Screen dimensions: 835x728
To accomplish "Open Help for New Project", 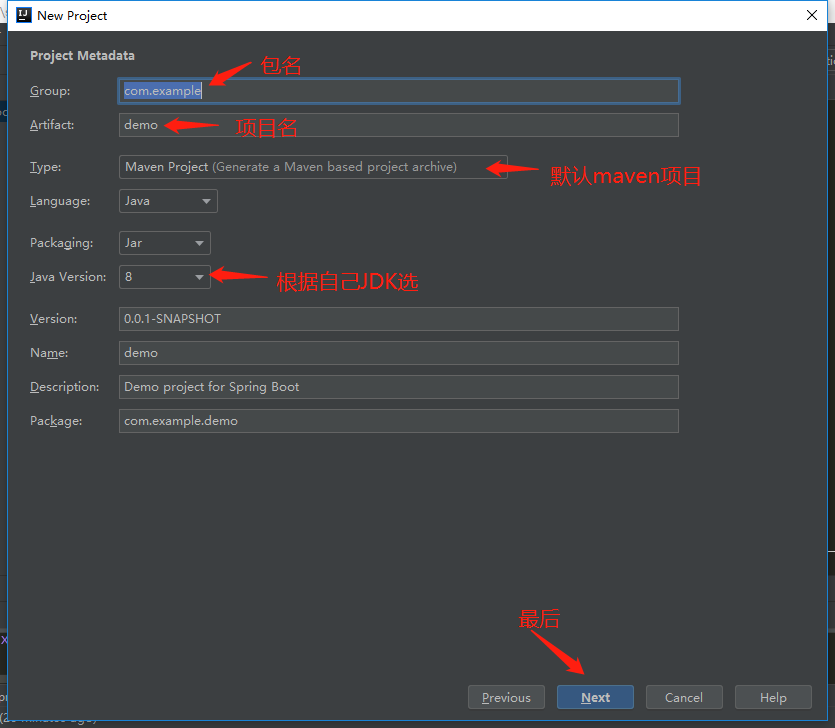I will click(x=773, y=697).
